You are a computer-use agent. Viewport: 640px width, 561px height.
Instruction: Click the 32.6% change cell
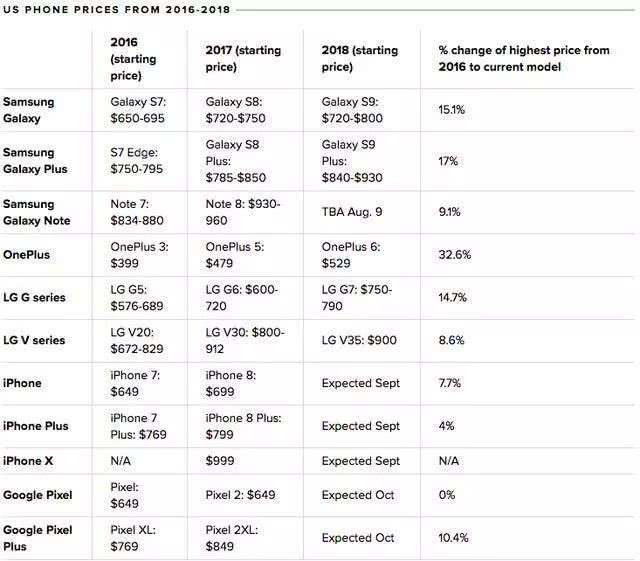point(455,254)
